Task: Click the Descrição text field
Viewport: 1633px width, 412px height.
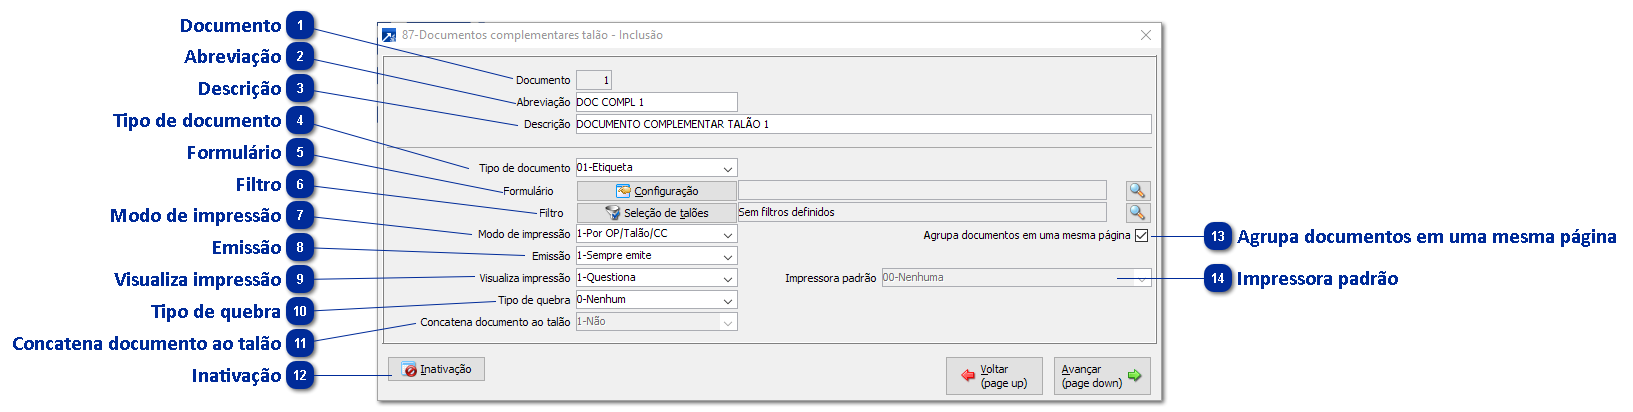Action: tap(863, 124)
